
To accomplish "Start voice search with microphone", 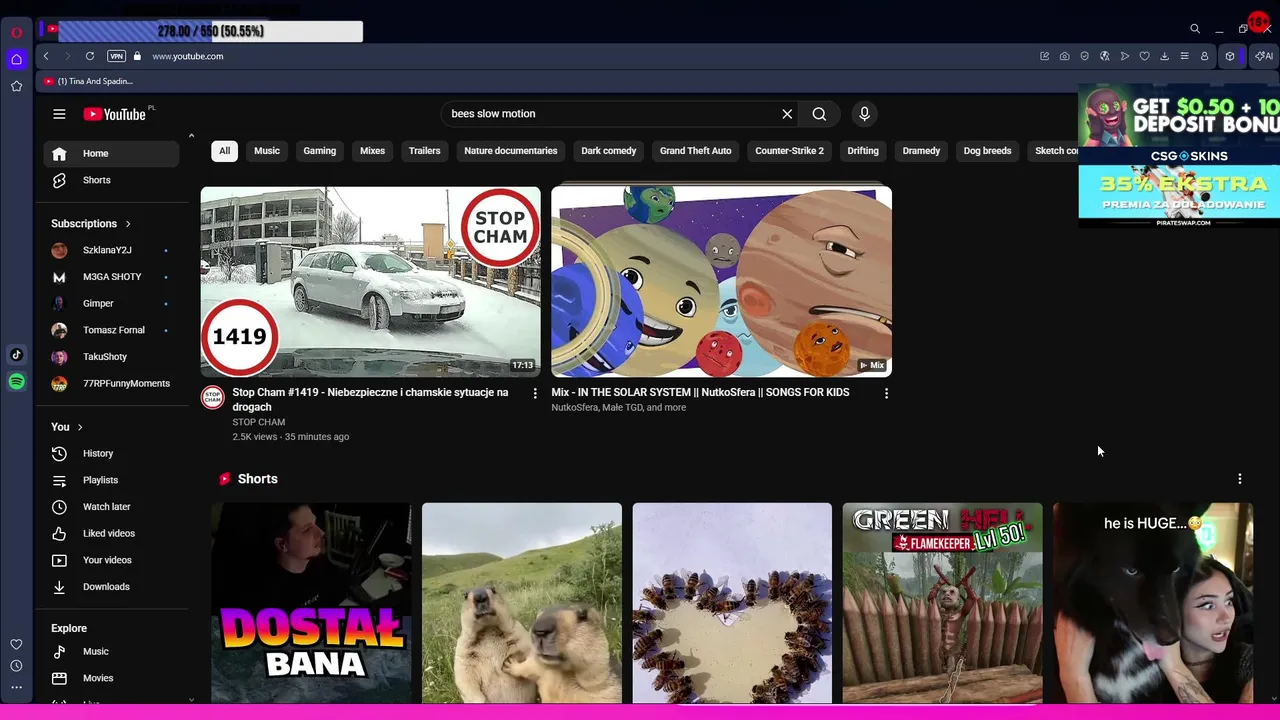I will [x=865, y=114].
